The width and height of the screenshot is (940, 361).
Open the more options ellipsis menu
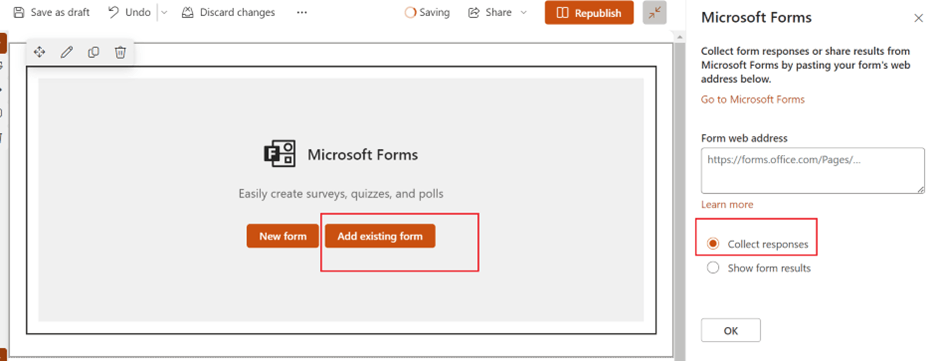click(x=302, y=13)
